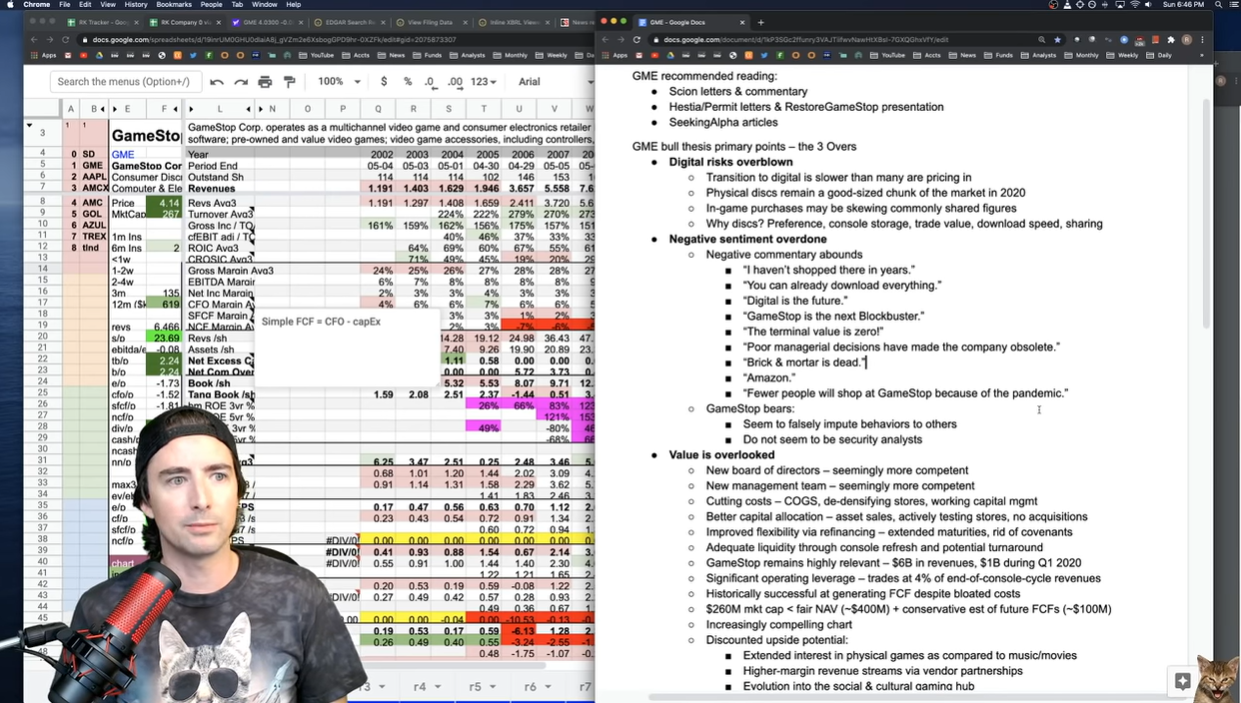Close the GME - Google Docs tab
The height and width of the screenshot is (703, 1241).
(742, 21)
